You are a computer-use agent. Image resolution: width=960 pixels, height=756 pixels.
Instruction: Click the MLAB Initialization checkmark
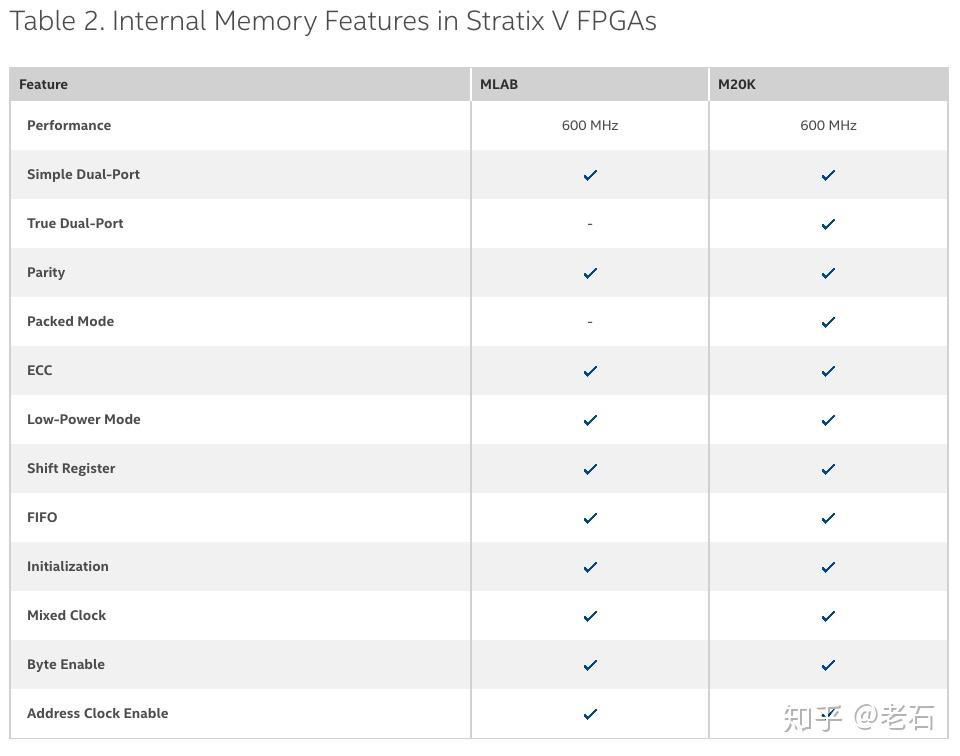point(590,567)
